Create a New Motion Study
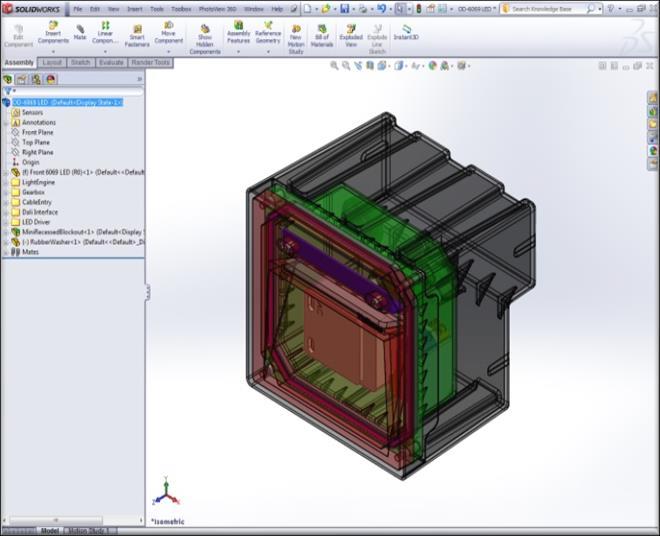The height and width of the screenshot is (536, 660). click(296, 39)
